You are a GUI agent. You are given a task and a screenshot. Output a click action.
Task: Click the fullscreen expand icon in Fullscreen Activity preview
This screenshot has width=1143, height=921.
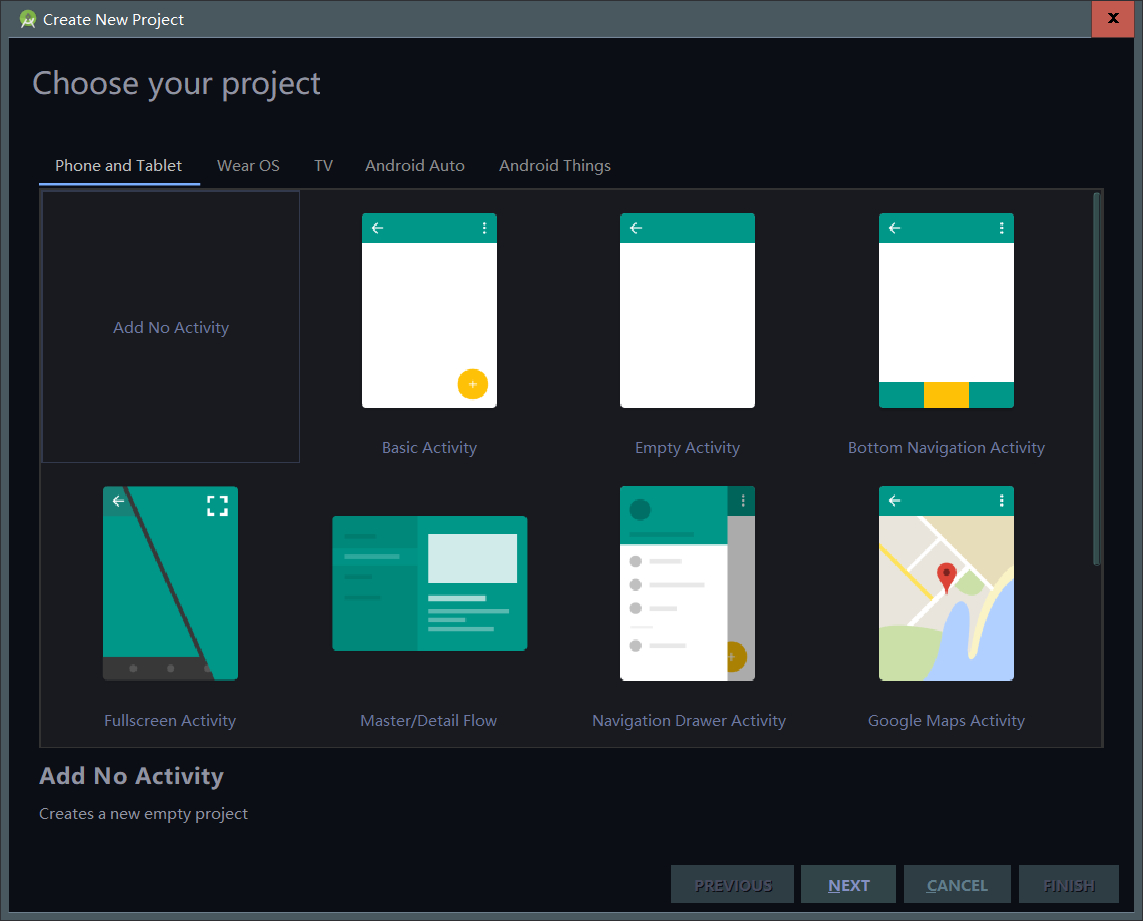[217, 505]
